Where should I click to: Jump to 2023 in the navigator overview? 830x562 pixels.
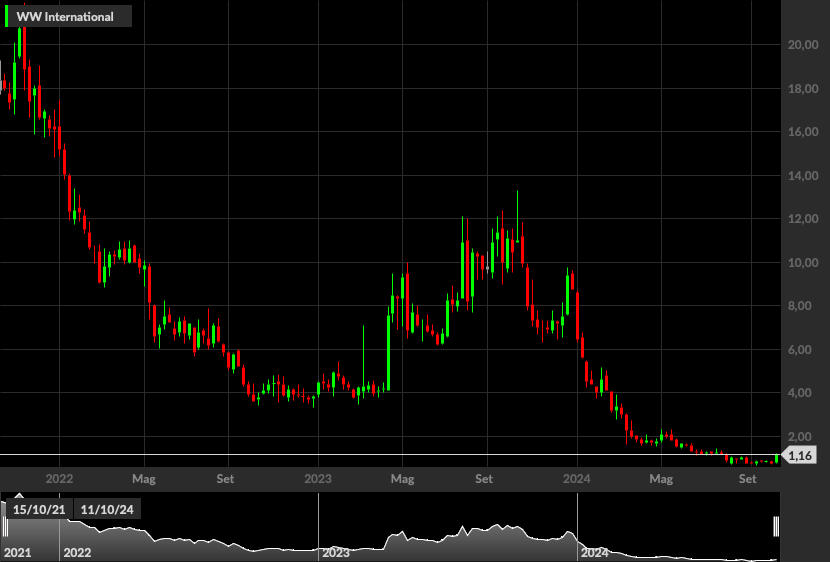(336, 553)
